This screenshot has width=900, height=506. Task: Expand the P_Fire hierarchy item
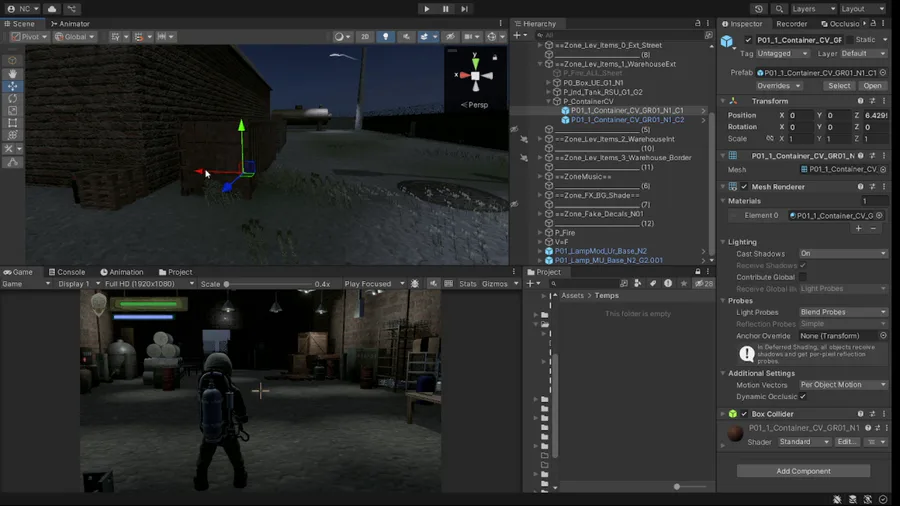click(540, 232)
